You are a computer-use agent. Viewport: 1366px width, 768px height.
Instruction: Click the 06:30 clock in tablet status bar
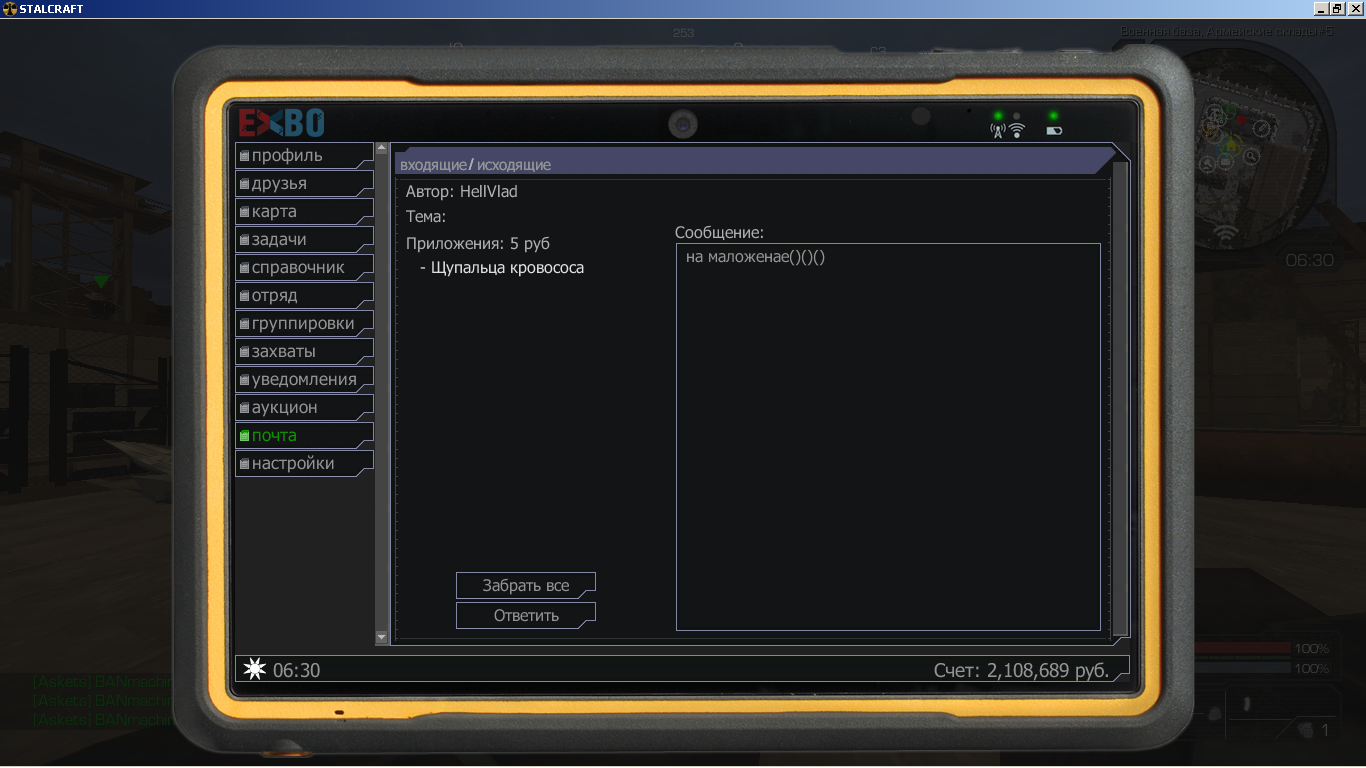pos(297,670)
